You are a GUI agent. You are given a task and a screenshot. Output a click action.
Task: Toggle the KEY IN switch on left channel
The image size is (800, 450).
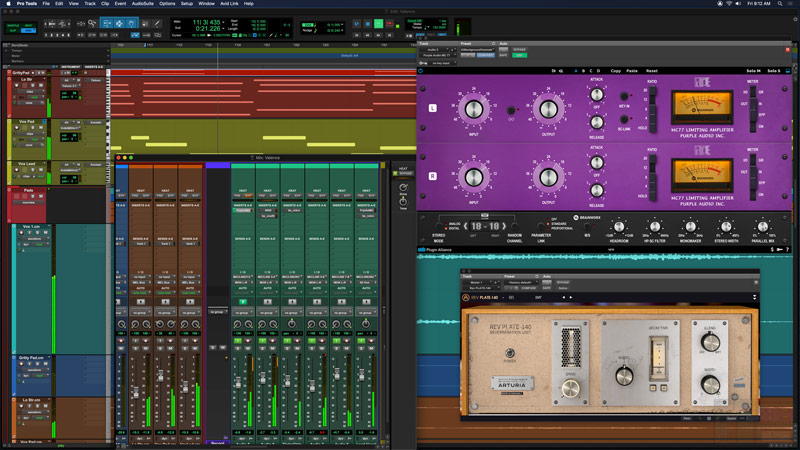[623, 96]
